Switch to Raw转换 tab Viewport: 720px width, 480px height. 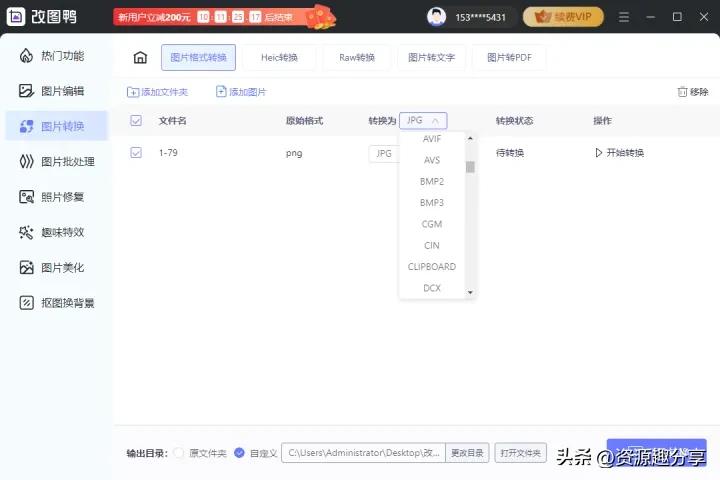click(357, 57)
